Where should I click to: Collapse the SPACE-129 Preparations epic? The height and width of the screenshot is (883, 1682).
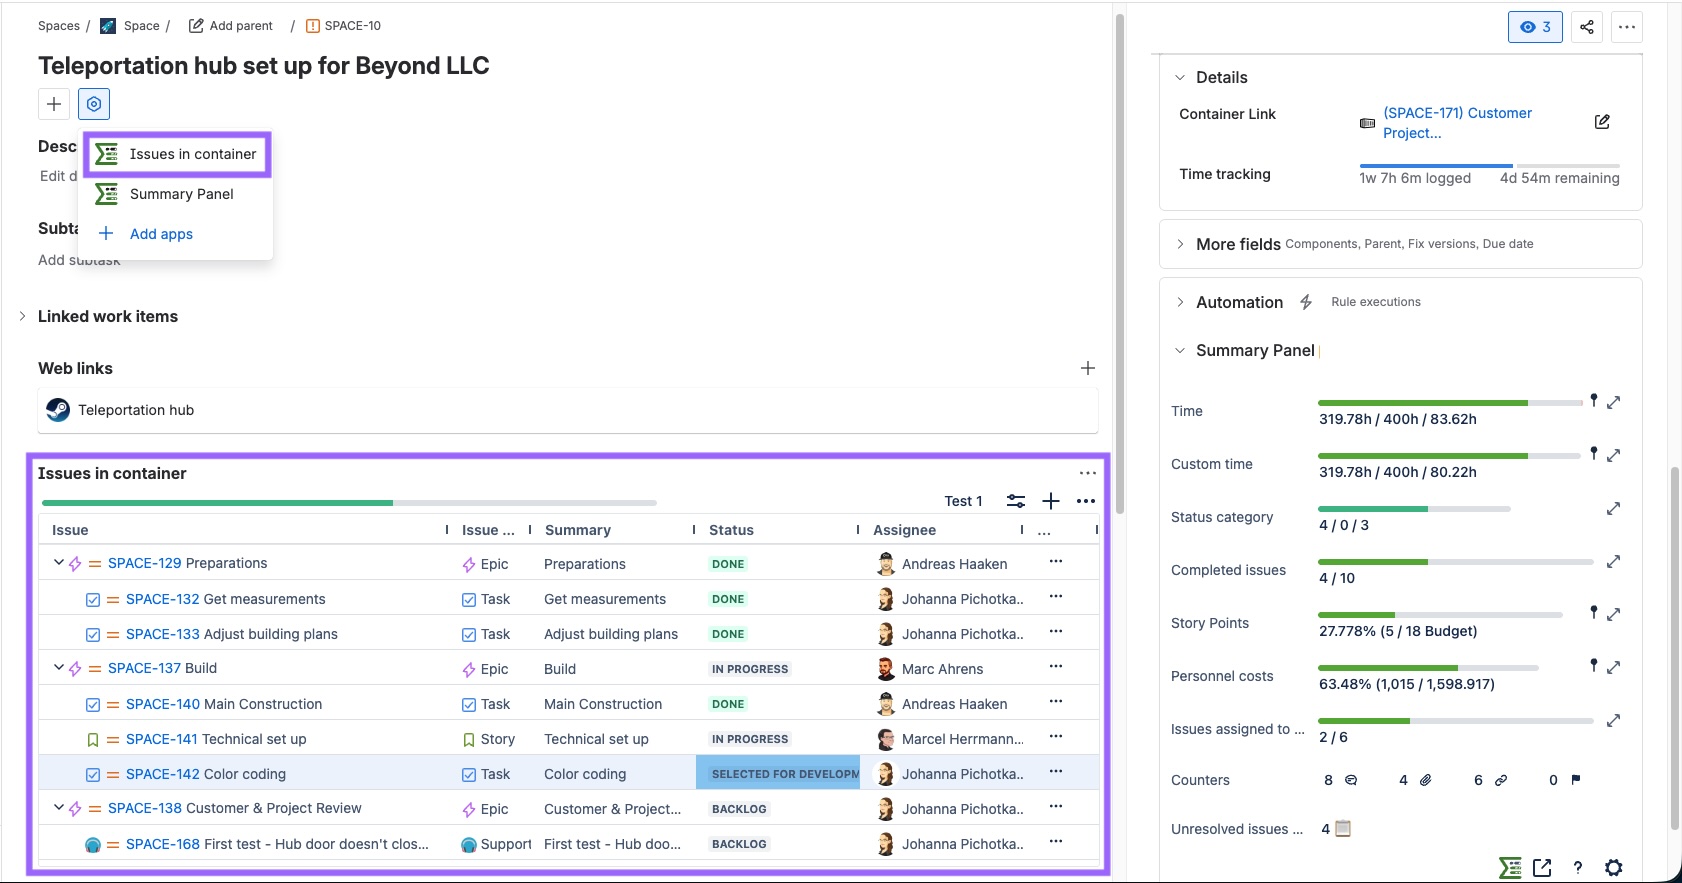[x=58, y=563]
